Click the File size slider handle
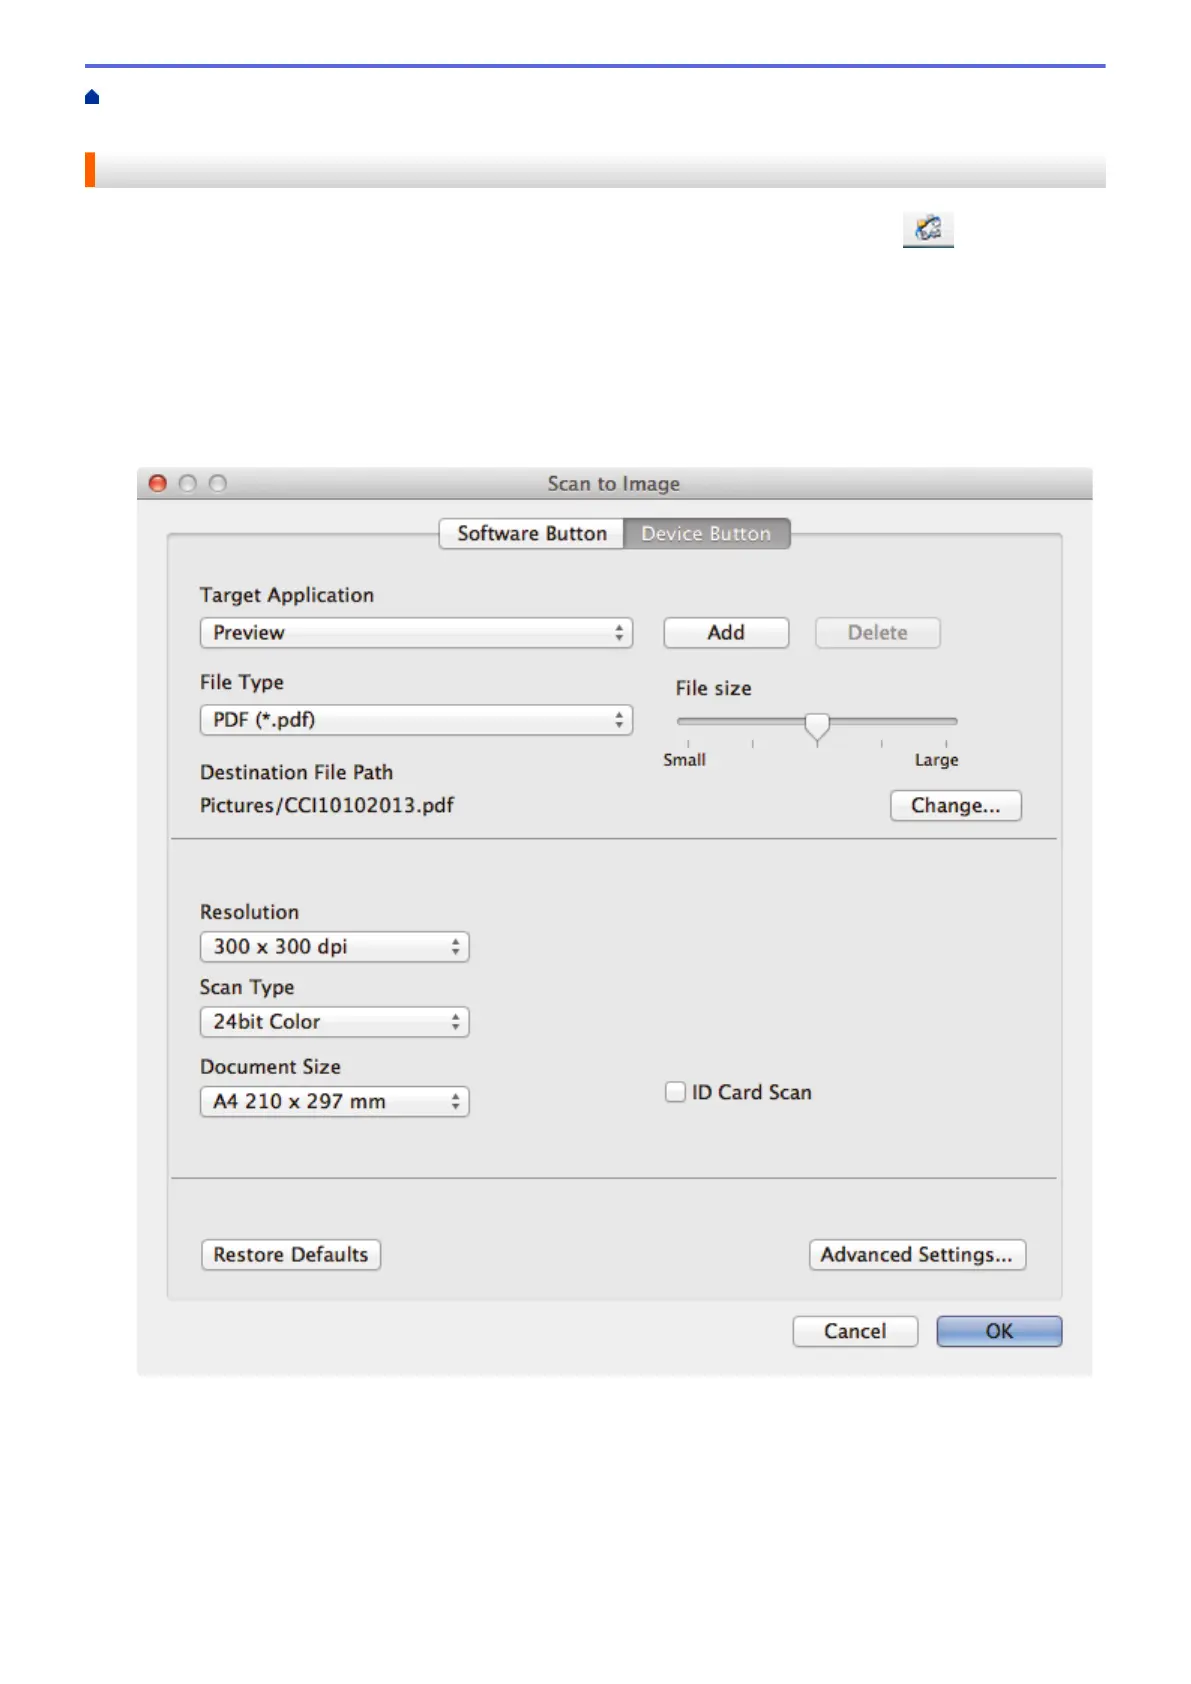The image size is (1191, 1684). click(817, 726)
